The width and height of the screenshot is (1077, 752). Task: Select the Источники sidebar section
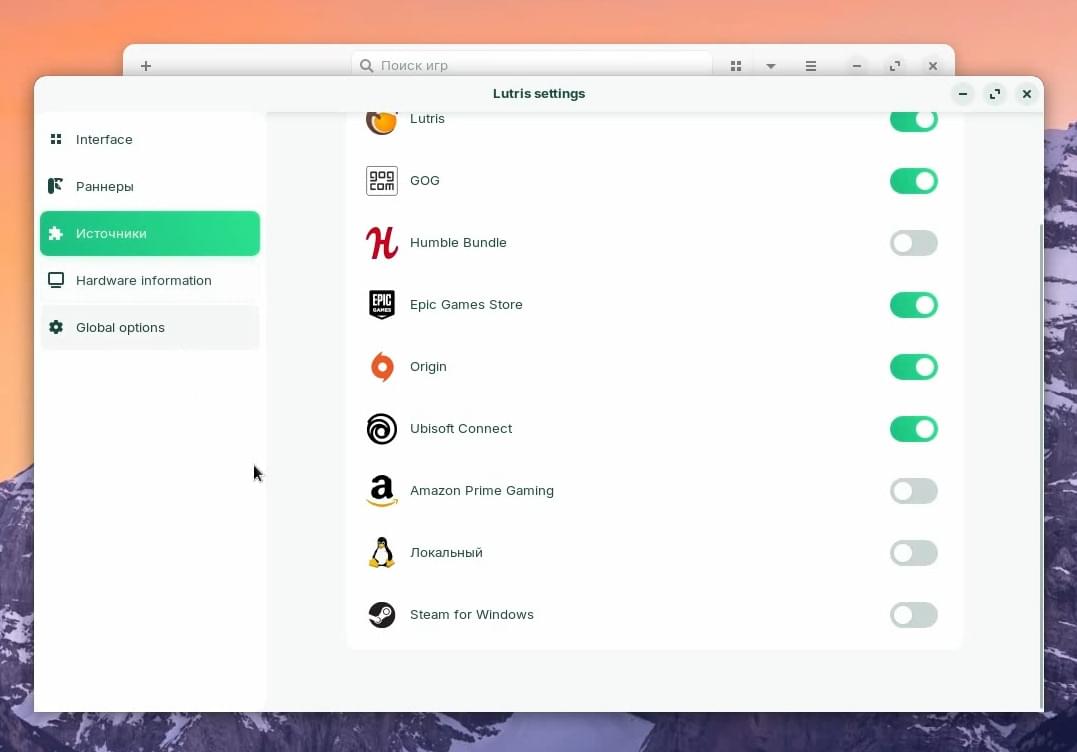[x=150, y=233]
